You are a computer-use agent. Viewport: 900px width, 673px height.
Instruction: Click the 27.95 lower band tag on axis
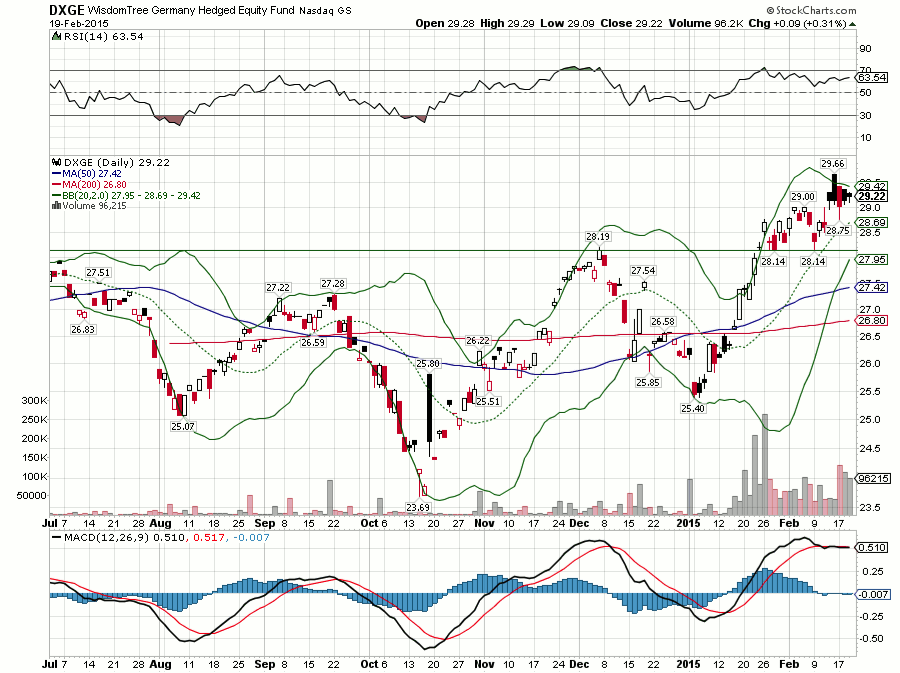pyautogui.click(x=872, y=260)
